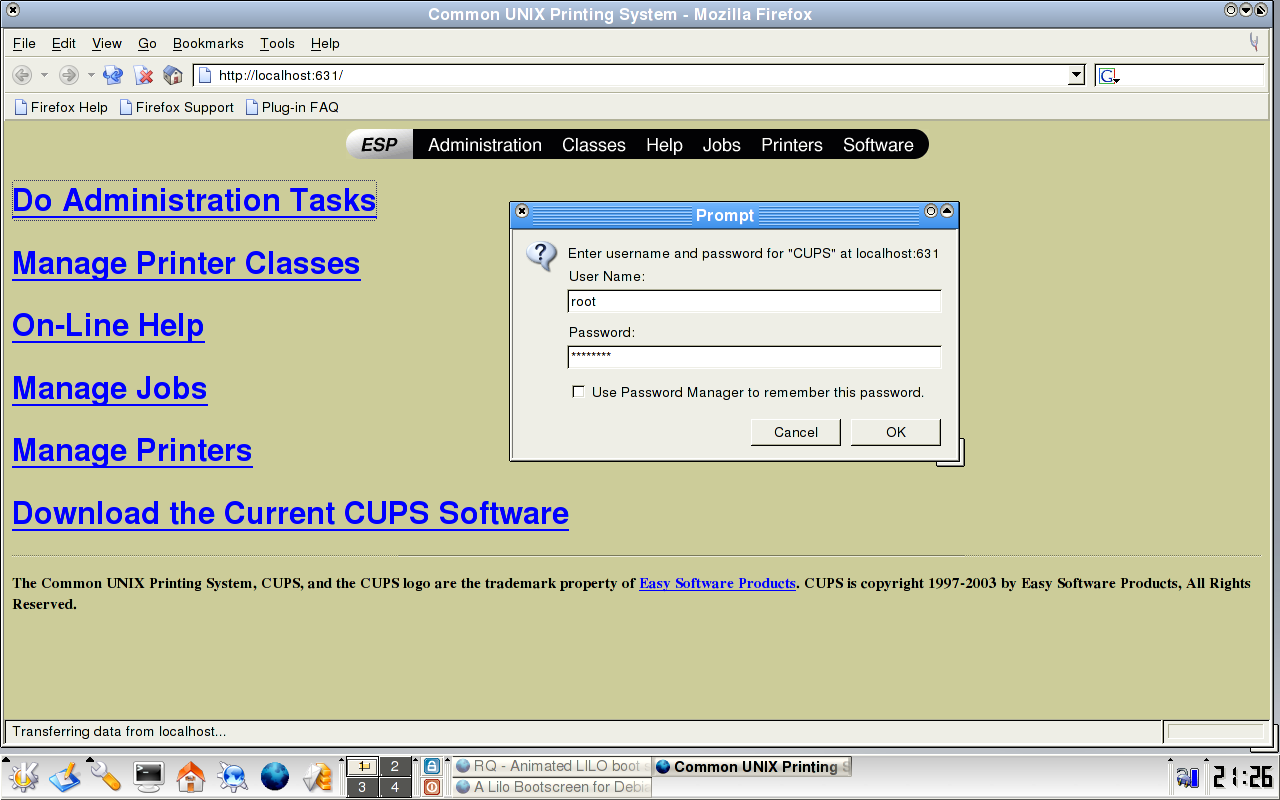Open the orange document icon in panel

tap(317, 776)
